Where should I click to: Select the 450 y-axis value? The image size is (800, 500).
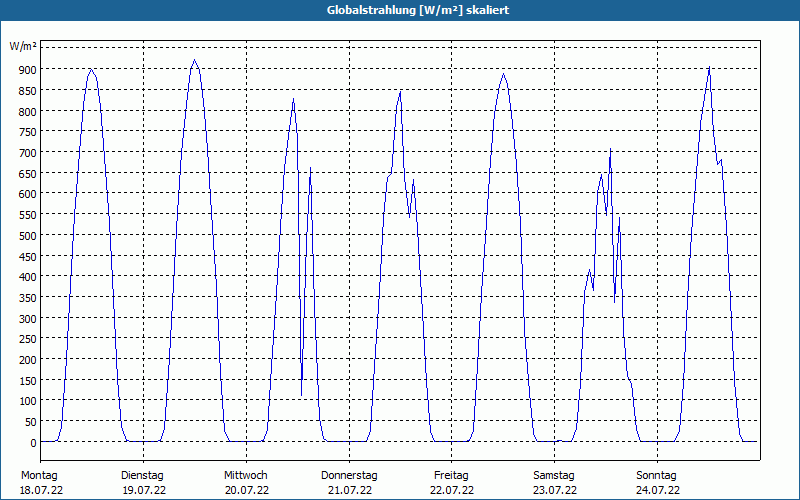click(x=28, y=257)
